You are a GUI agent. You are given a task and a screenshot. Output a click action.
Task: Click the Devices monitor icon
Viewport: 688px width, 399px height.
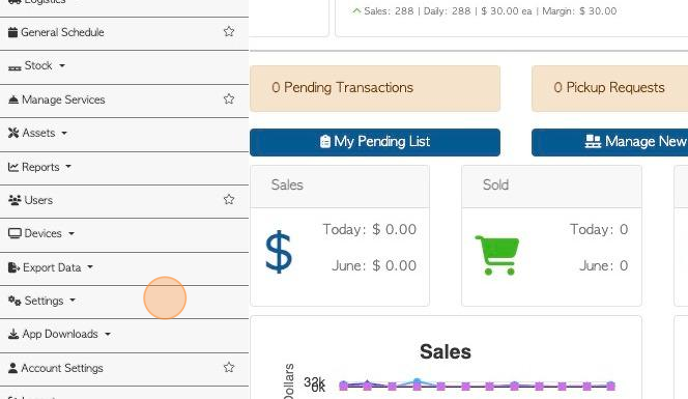tap(14, 233)
